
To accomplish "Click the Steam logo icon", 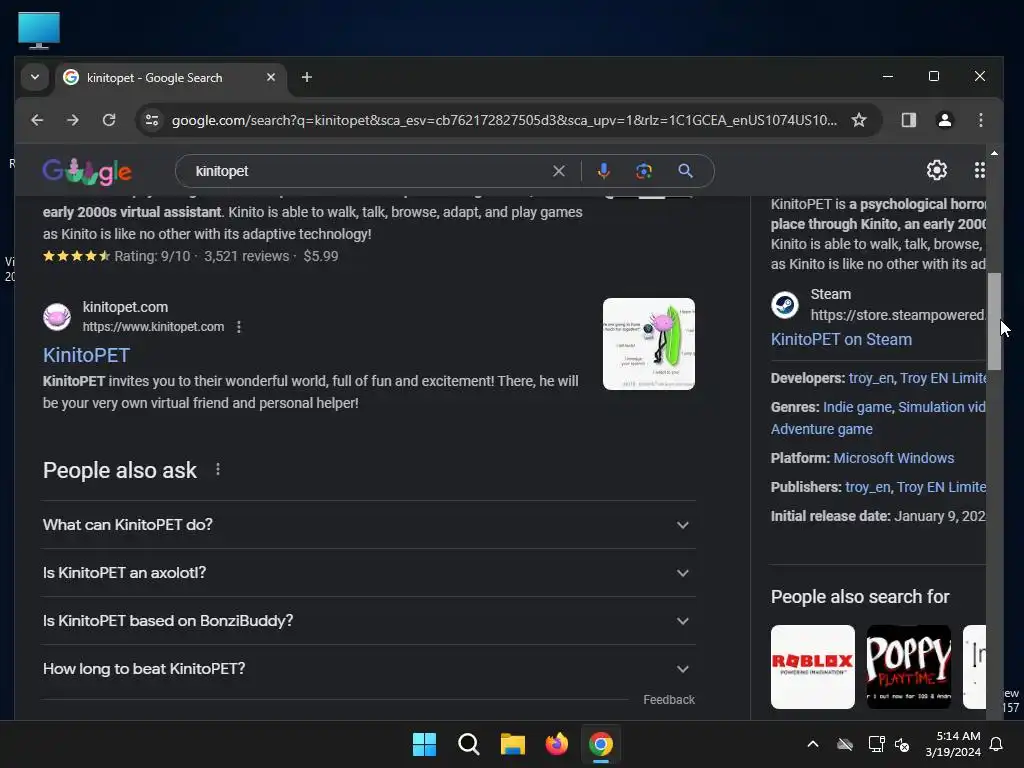I will point(784,305).
